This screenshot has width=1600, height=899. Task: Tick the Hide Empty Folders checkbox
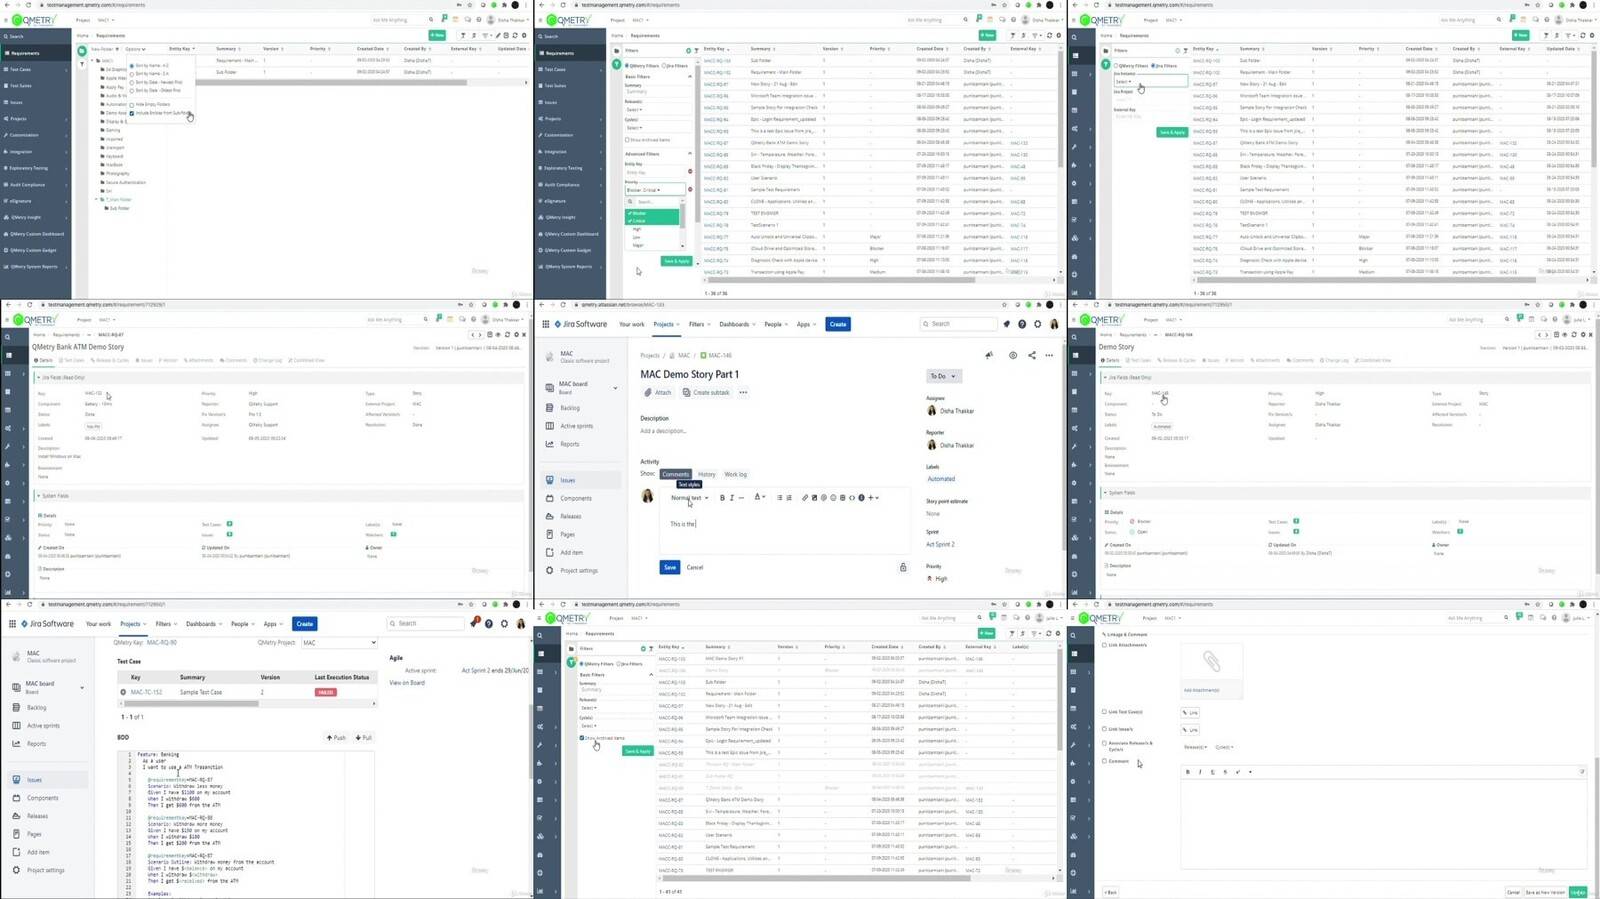(x=132, y=104)
